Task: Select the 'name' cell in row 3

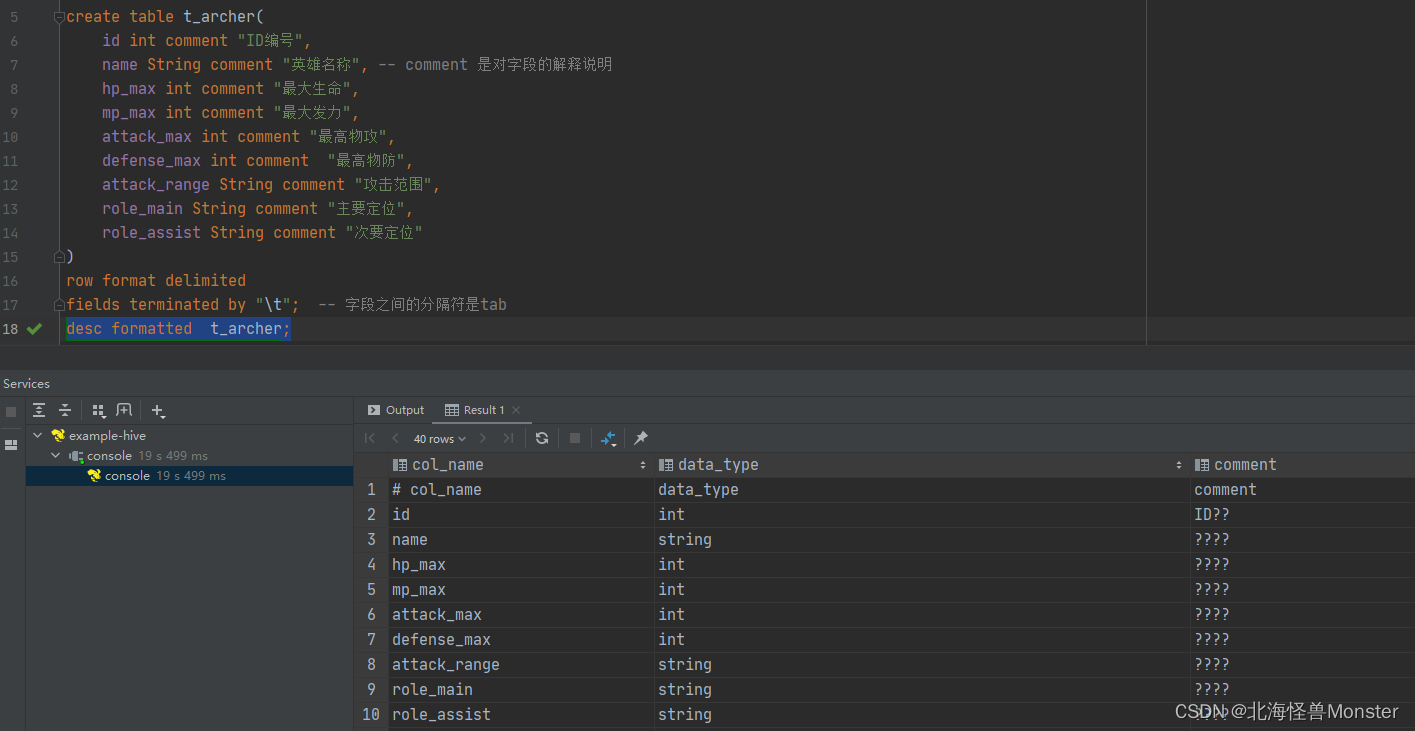Action: [521, 540]
